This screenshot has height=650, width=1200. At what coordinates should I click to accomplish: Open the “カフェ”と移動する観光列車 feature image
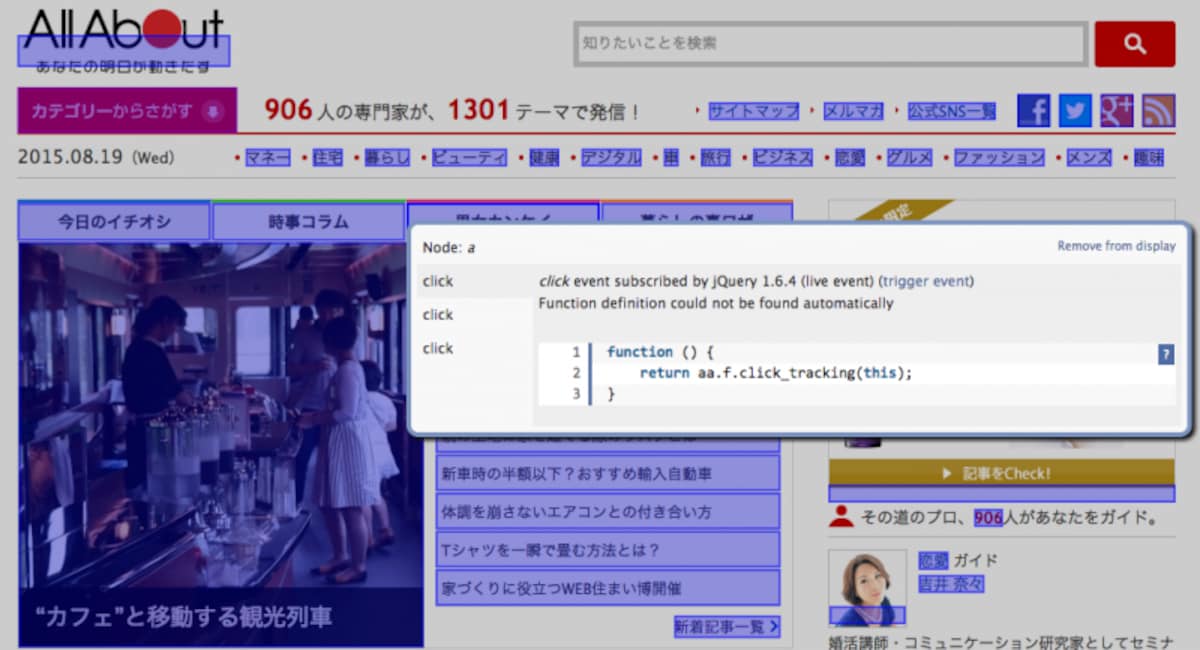coord(221,444)
